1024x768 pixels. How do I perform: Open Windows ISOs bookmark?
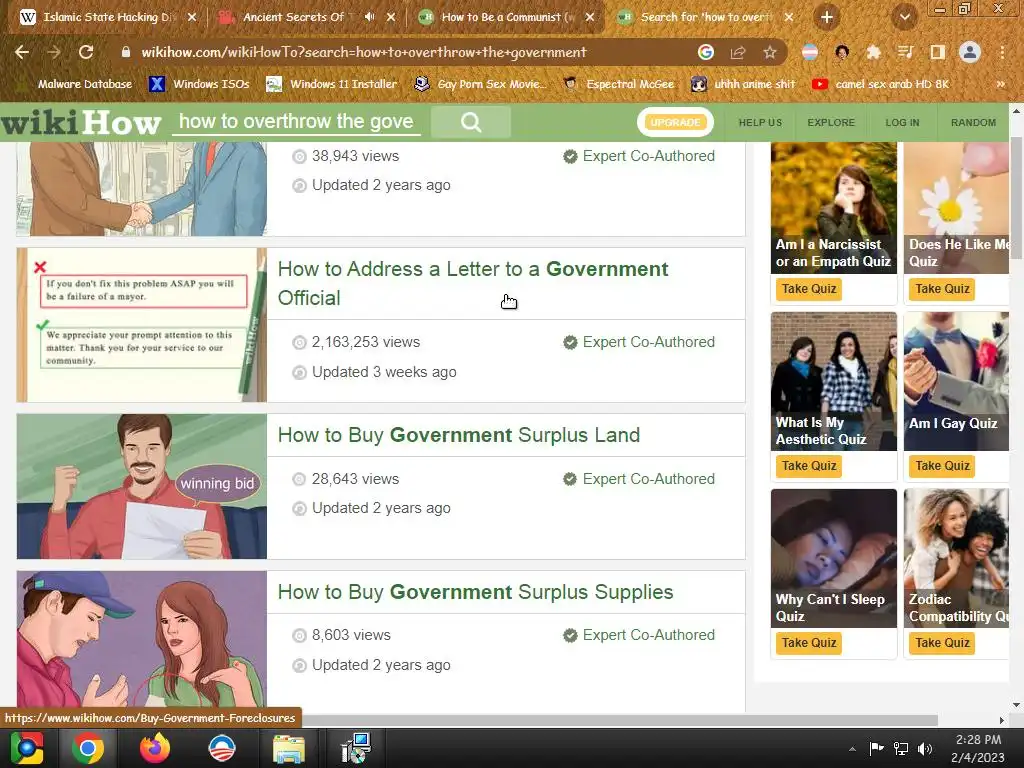tap(199, 84)
